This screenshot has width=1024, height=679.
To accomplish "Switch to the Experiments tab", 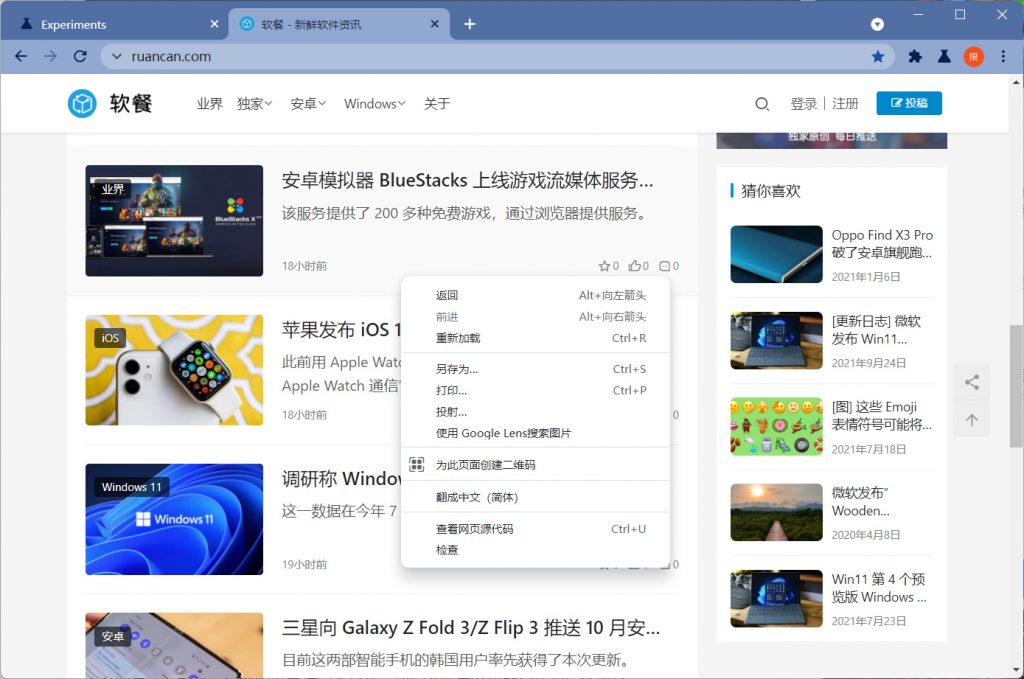I will click(110, 24).
